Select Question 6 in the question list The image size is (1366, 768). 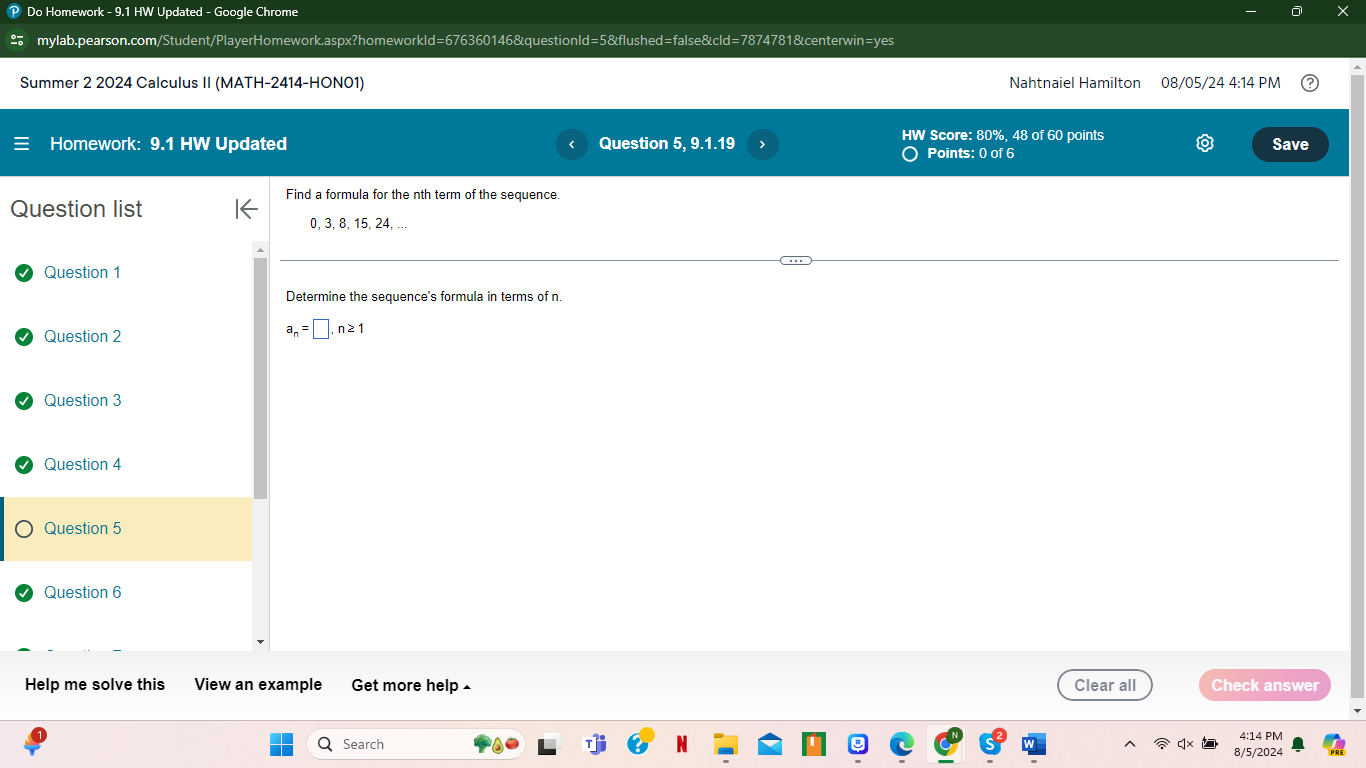click(82, 592)
